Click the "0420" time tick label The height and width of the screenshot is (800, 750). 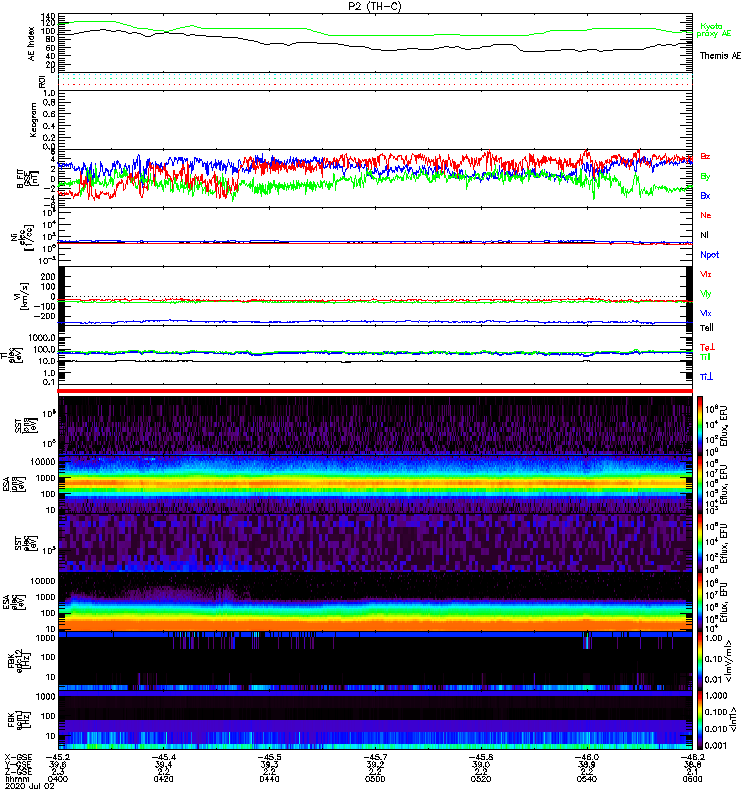tap(163, 779)
